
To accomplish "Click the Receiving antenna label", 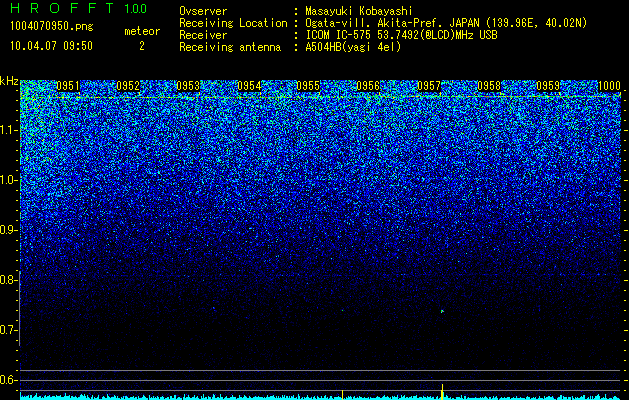I will pos(230,47).
